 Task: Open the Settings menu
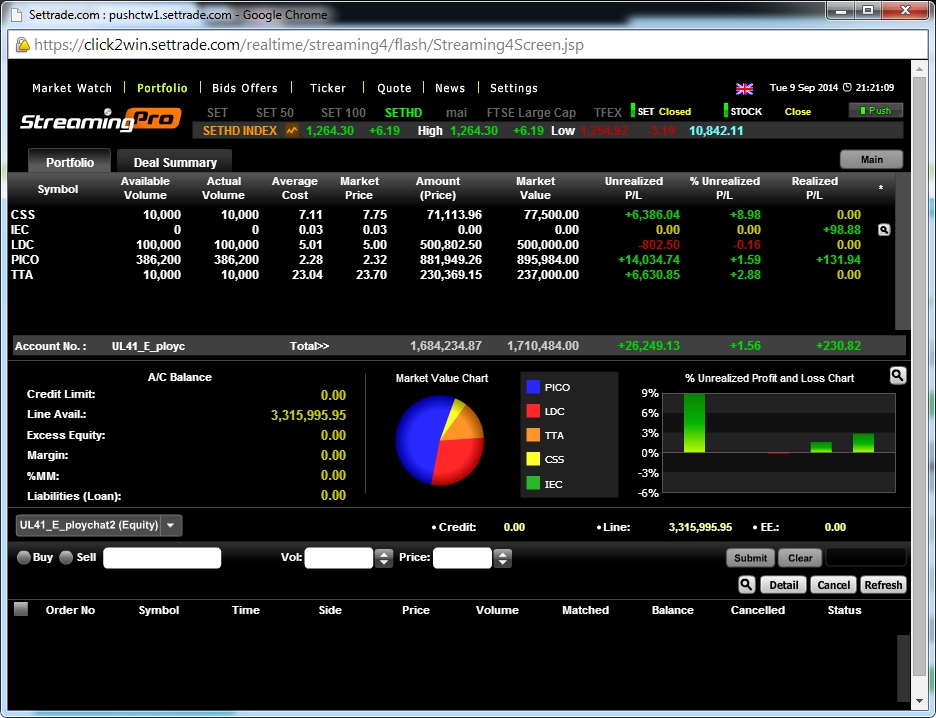click(514, 88)
